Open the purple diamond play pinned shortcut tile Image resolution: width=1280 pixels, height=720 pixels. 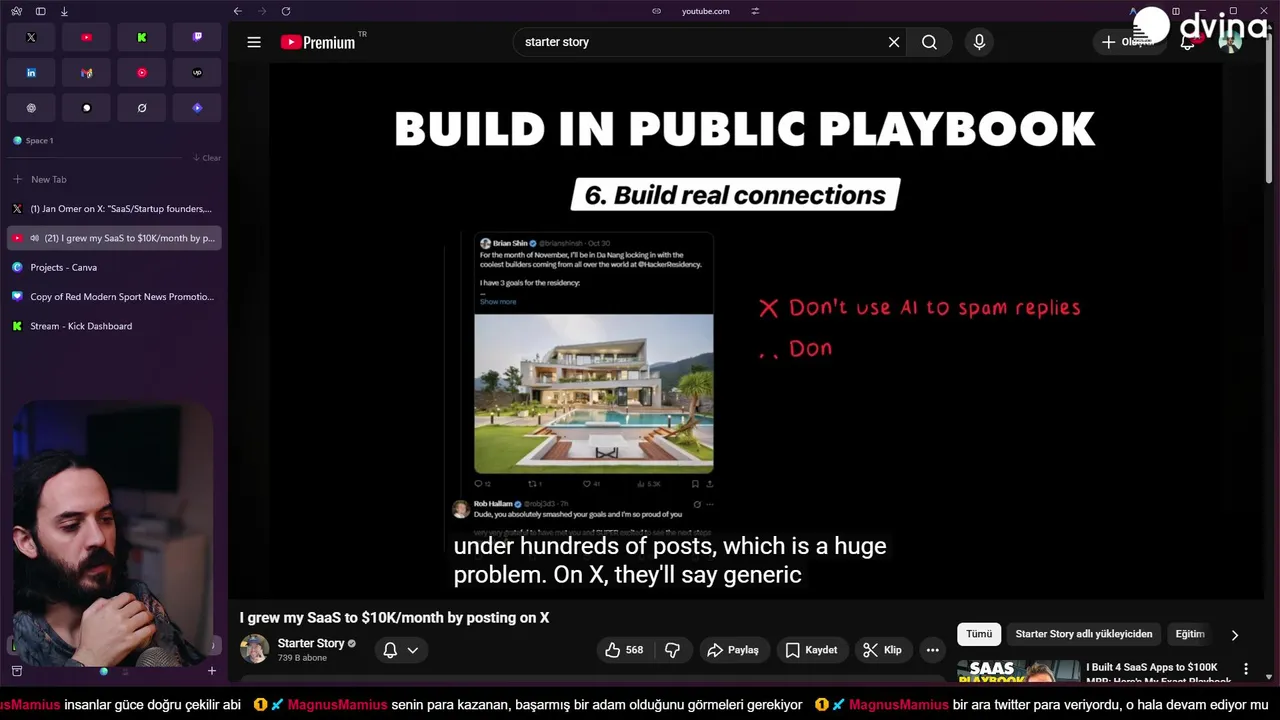click(197, 108)
